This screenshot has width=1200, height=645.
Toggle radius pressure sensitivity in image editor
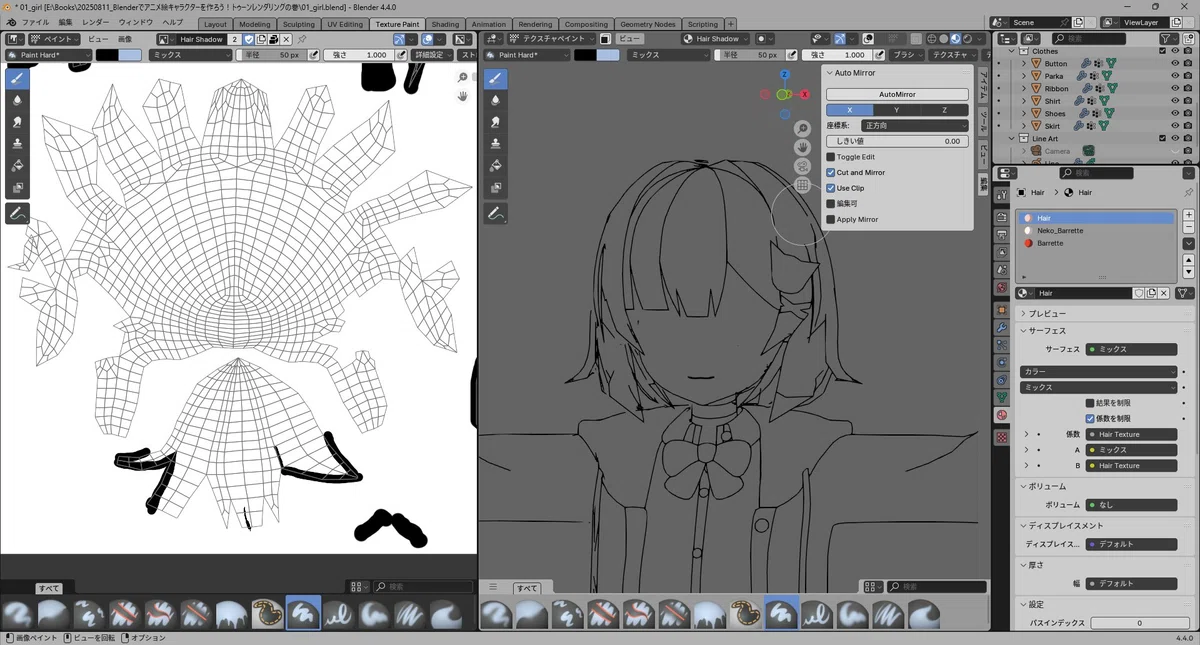pyautogui.click(x=314, y=55)
